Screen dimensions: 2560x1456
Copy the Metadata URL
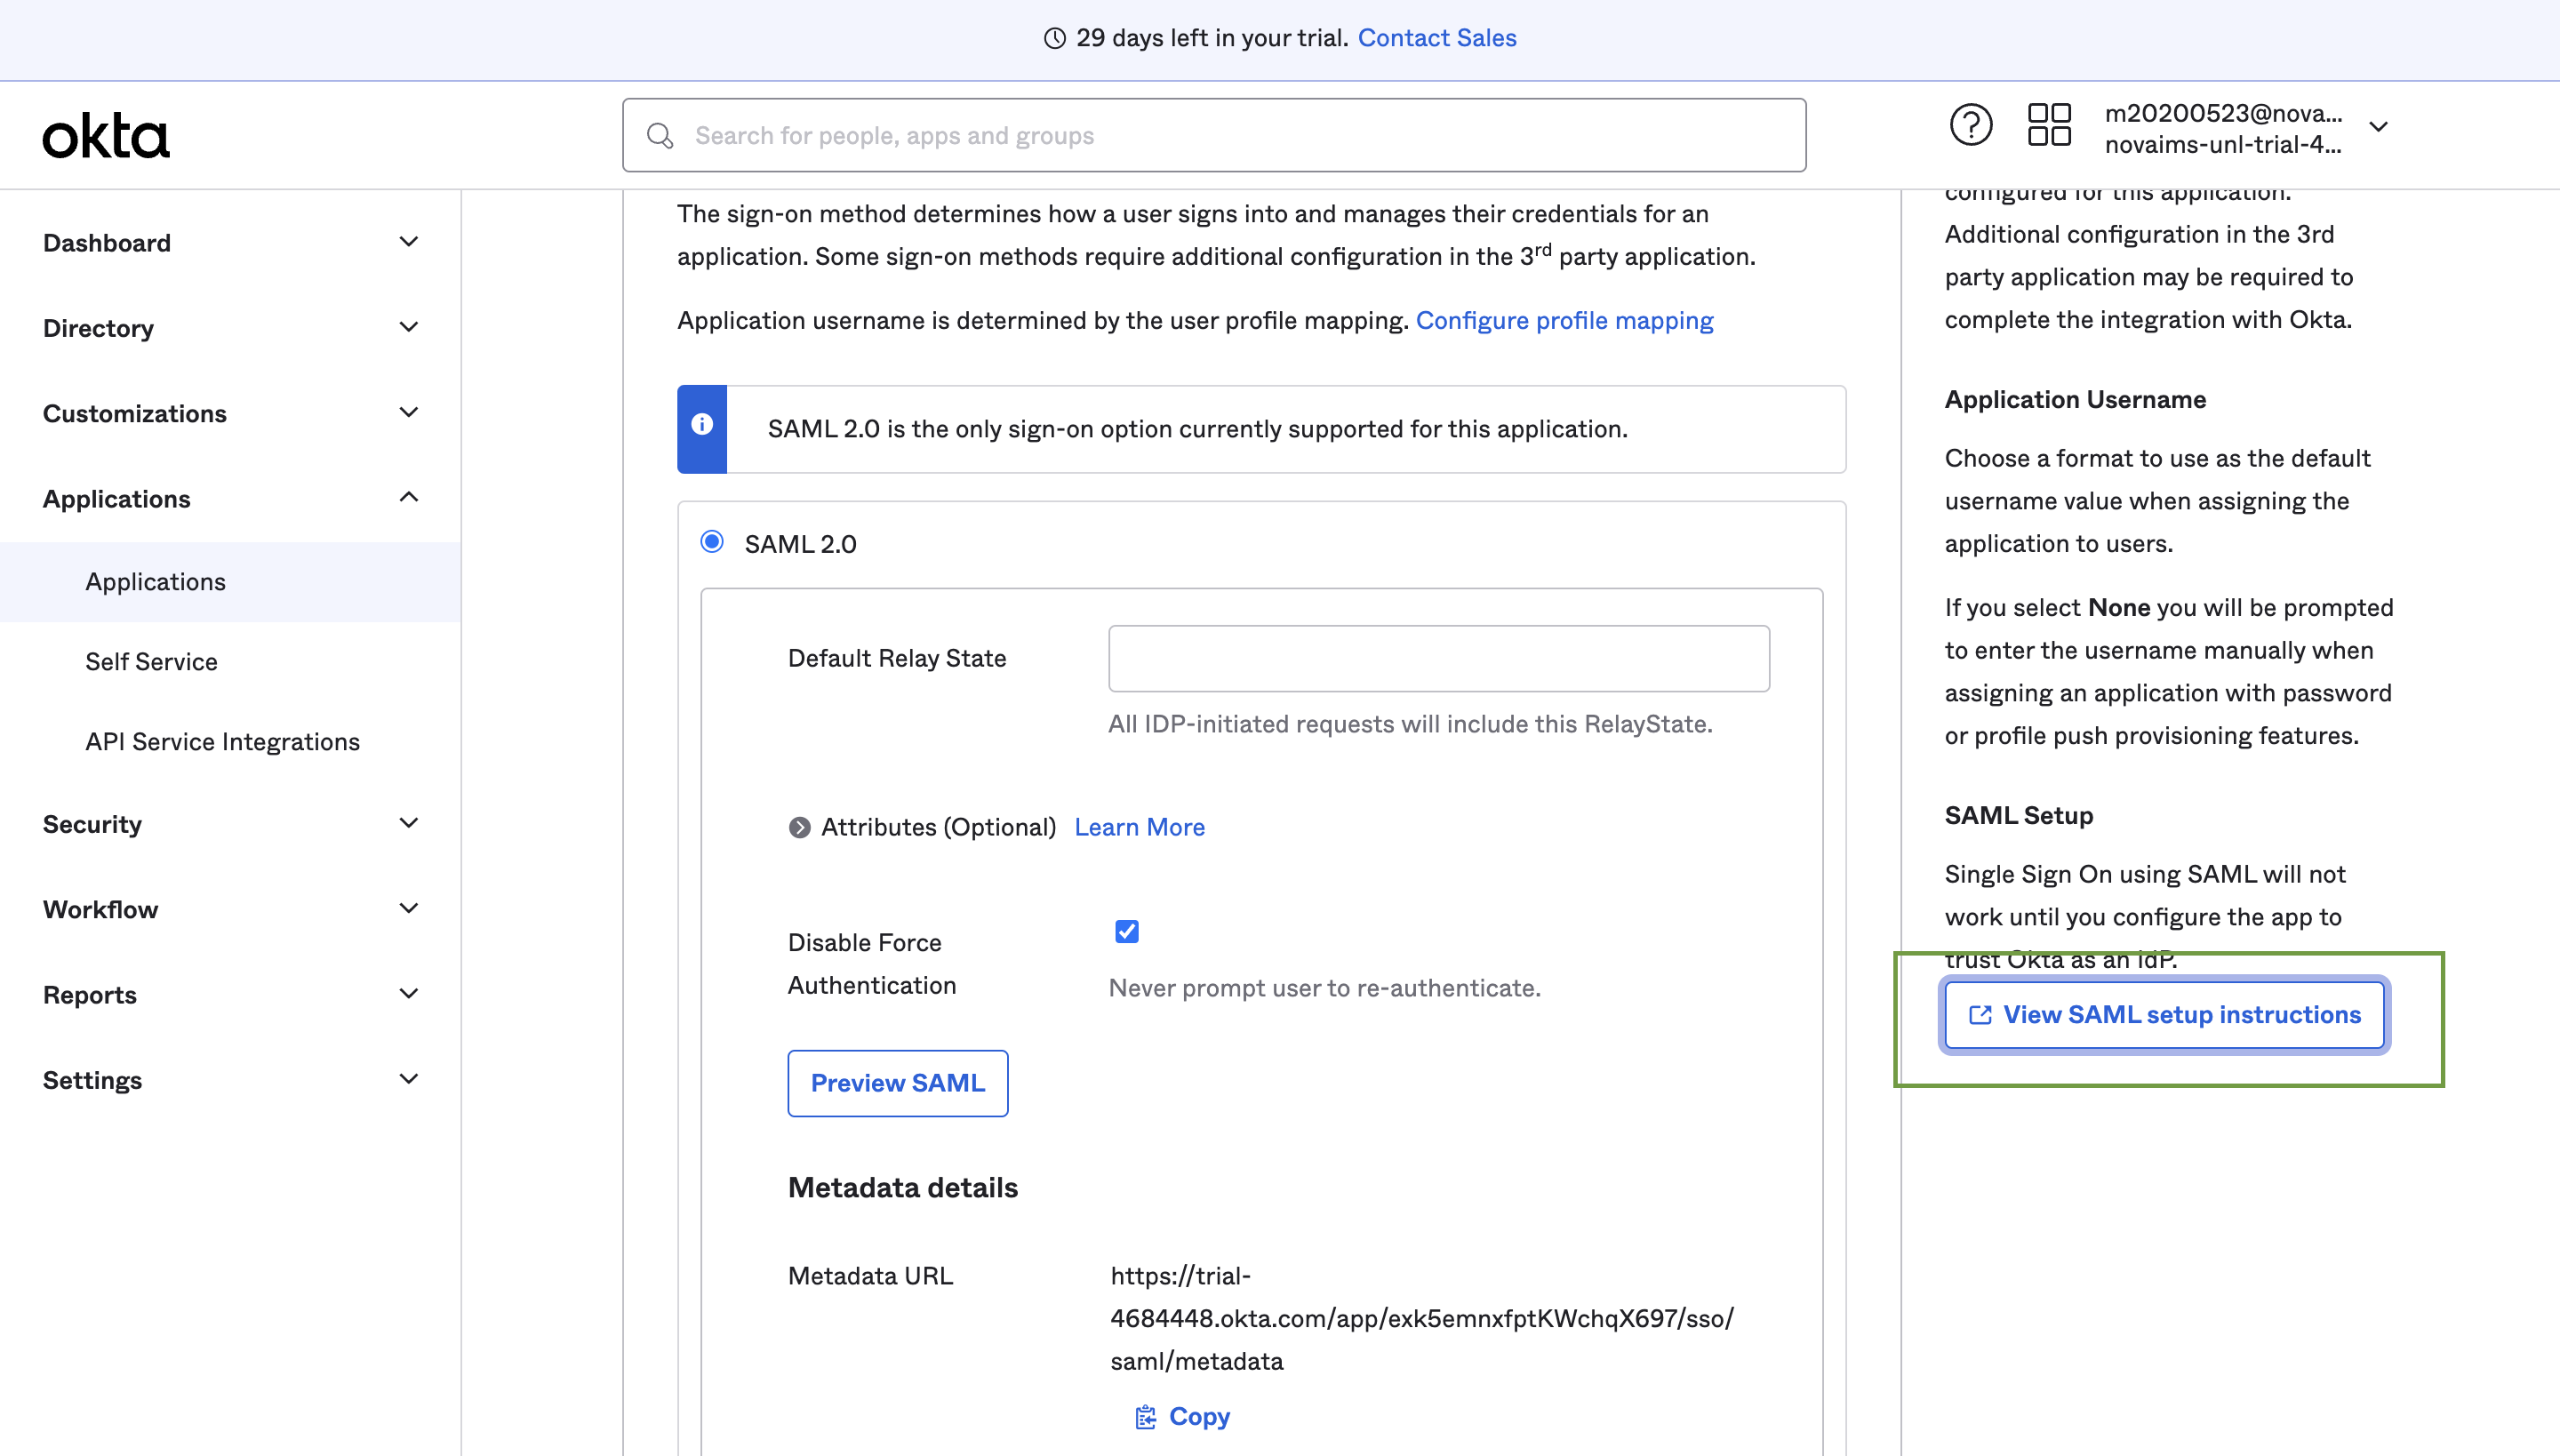(x=1182, y=1416)
